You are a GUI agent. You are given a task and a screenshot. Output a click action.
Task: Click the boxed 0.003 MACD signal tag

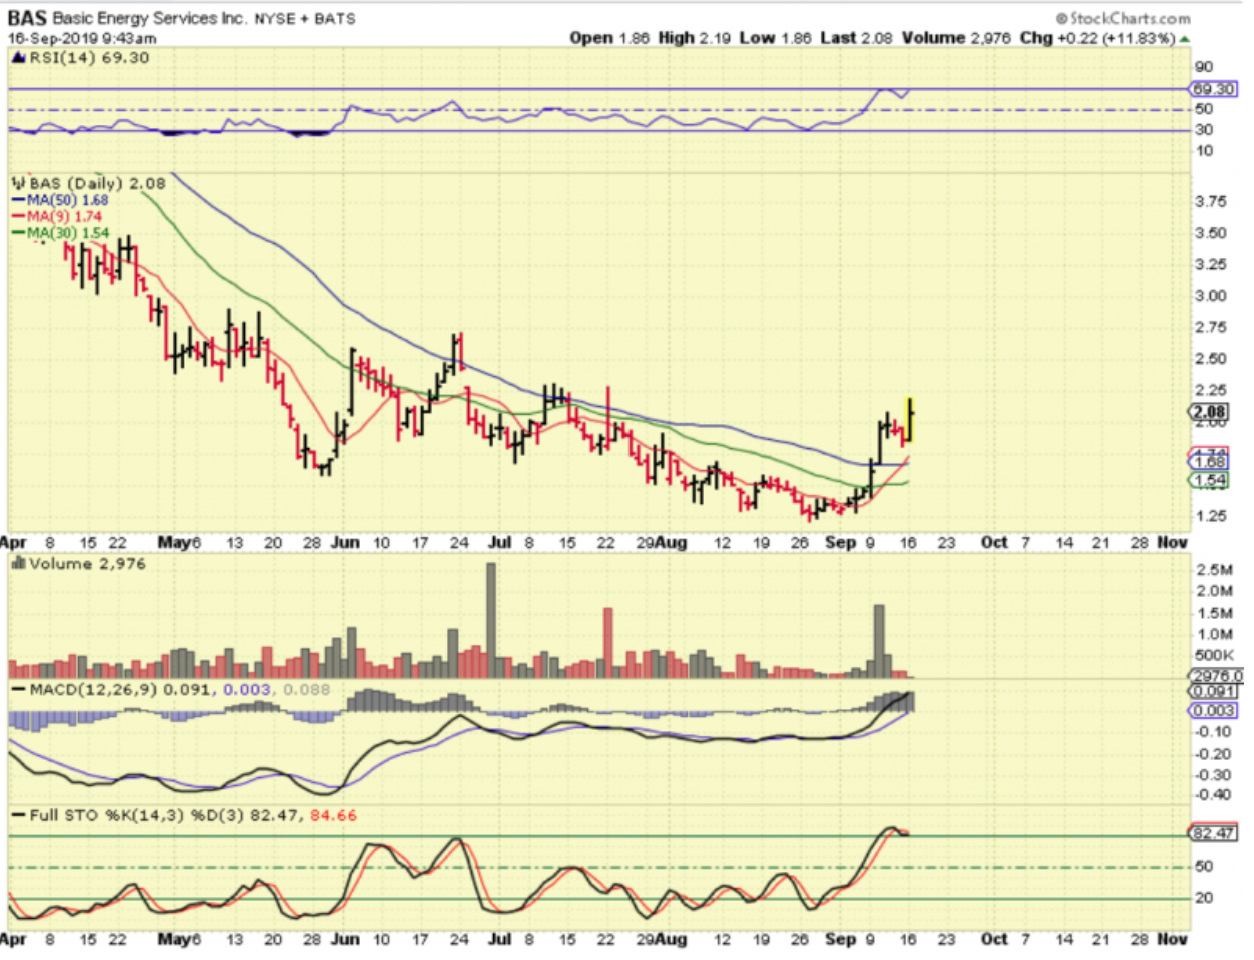1213,710
